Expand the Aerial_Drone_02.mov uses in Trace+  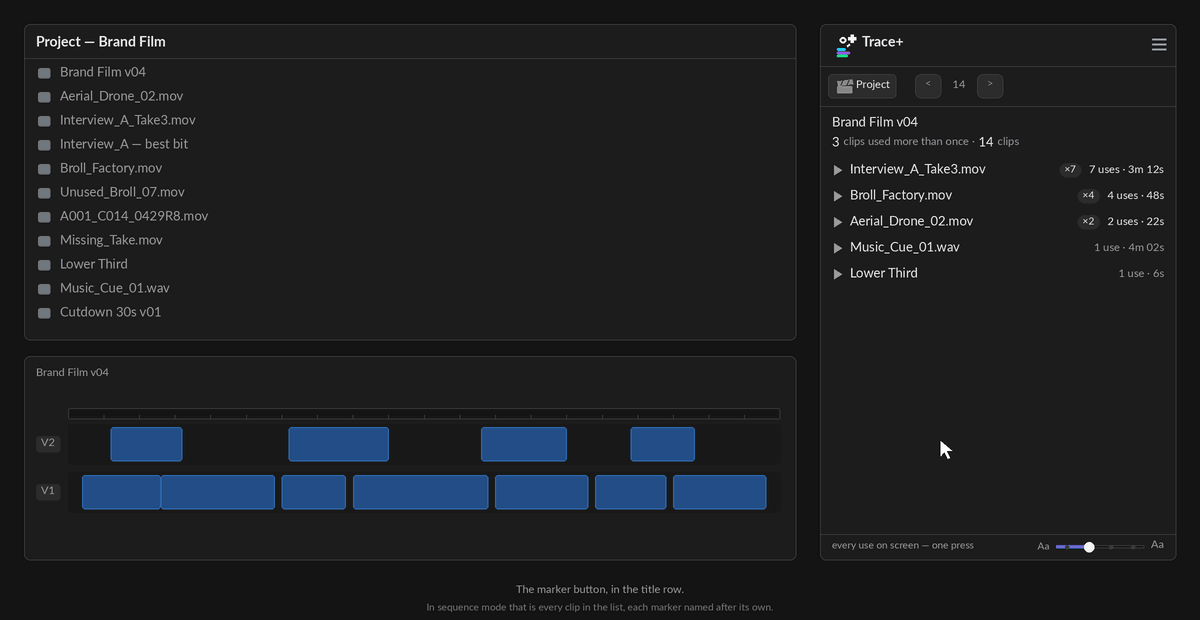tap(838, 222)
